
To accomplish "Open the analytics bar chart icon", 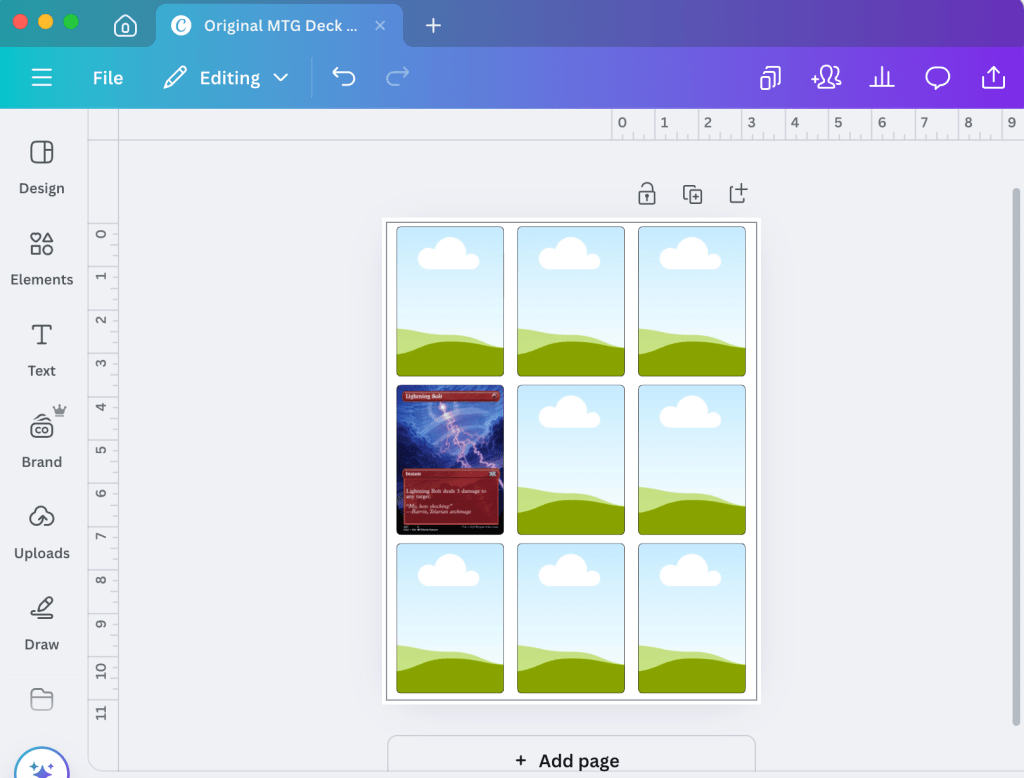I will point(881,78).
